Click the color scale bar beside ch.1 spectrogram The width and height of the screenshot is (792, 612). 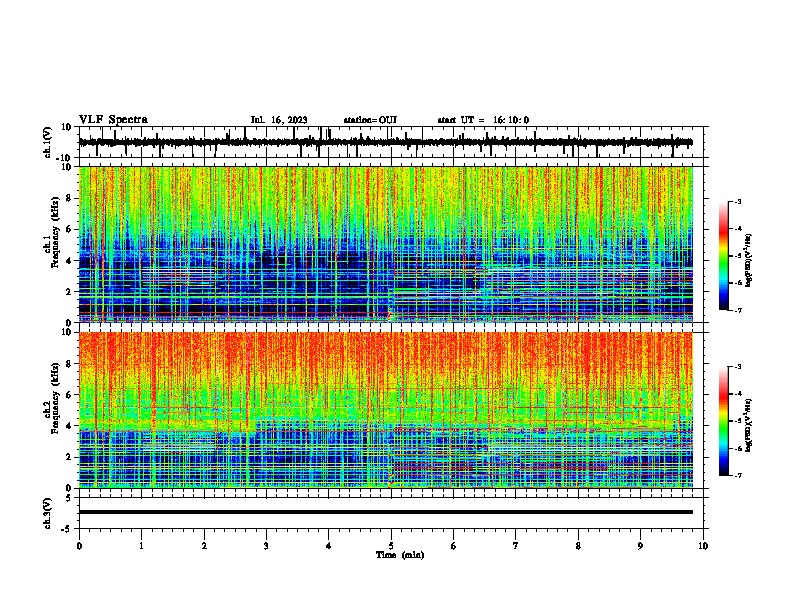coord(724,256)
